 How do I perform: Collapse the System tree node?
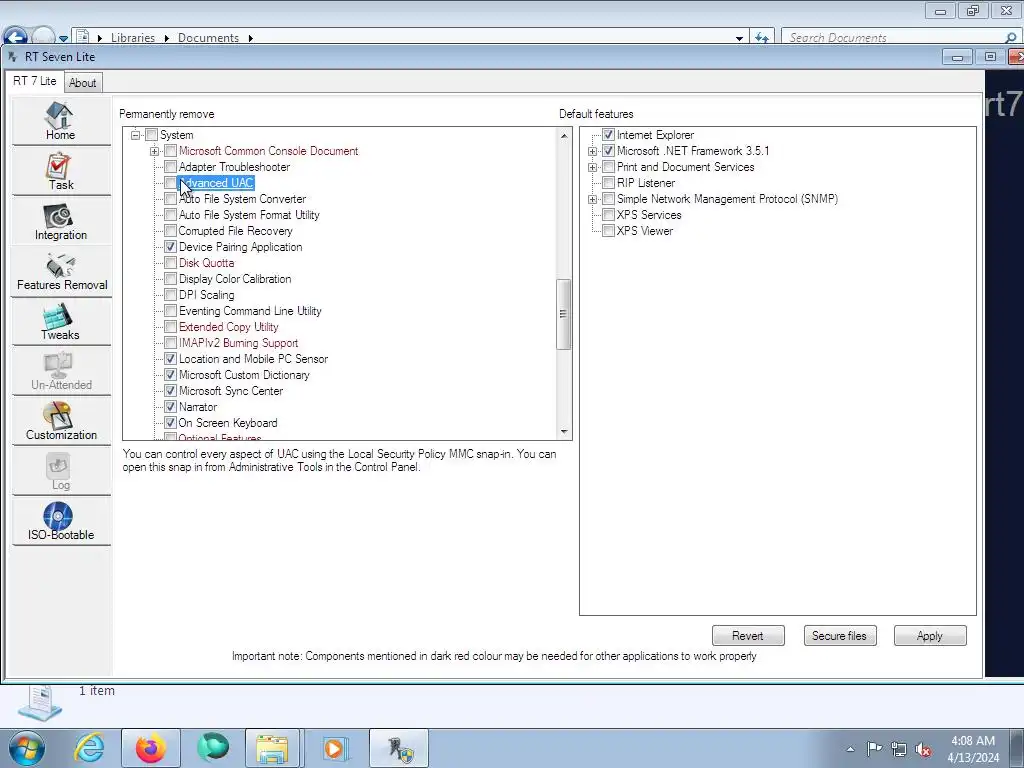click(135, 135)
